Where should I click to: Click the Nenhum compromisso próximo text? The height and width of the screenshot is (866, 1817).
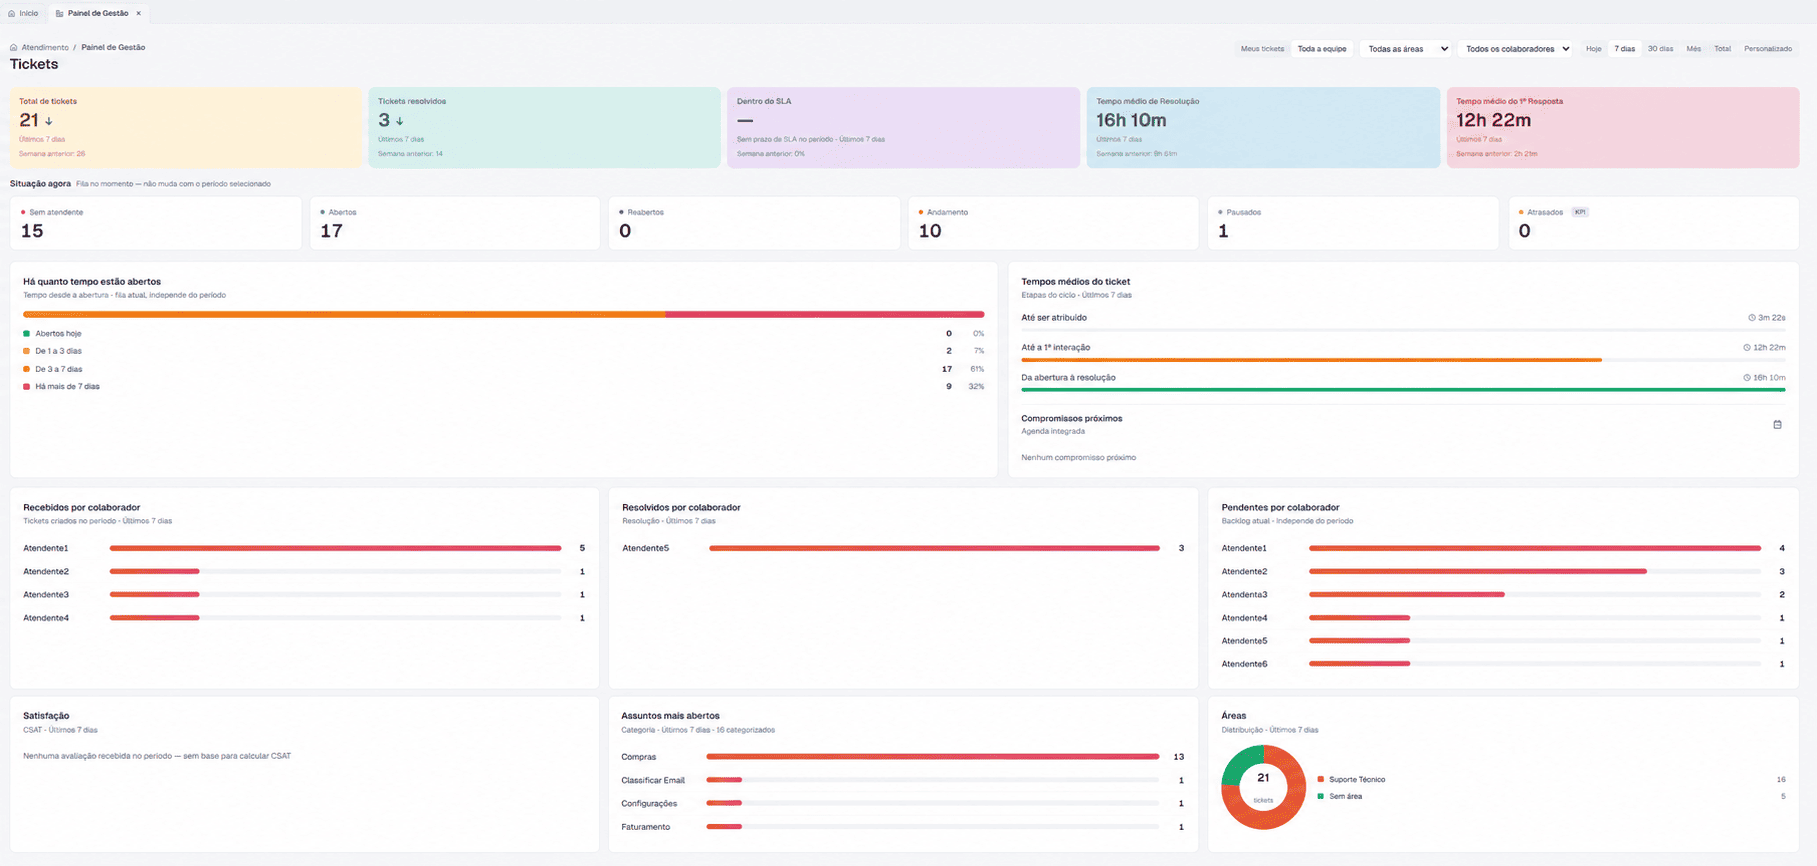pos(1078,458)
